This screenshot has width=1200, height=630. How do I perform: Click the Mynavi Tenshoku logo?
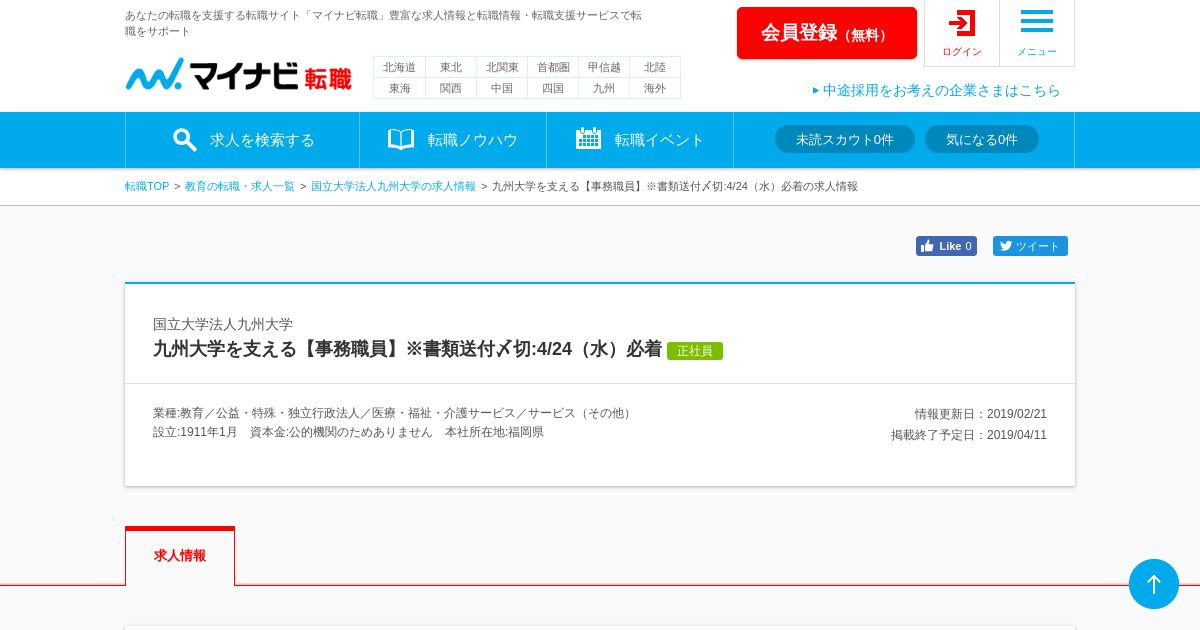238,75
